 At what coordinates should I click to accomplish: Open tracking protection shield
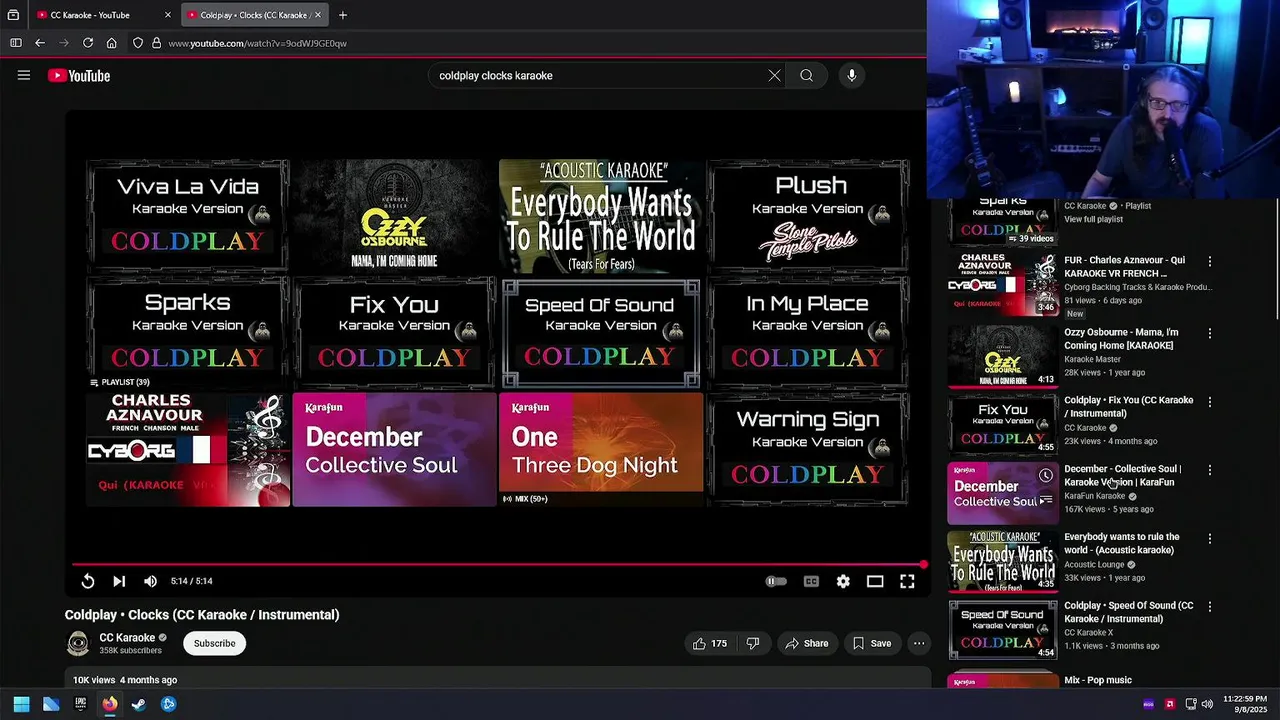click(138, 43)
